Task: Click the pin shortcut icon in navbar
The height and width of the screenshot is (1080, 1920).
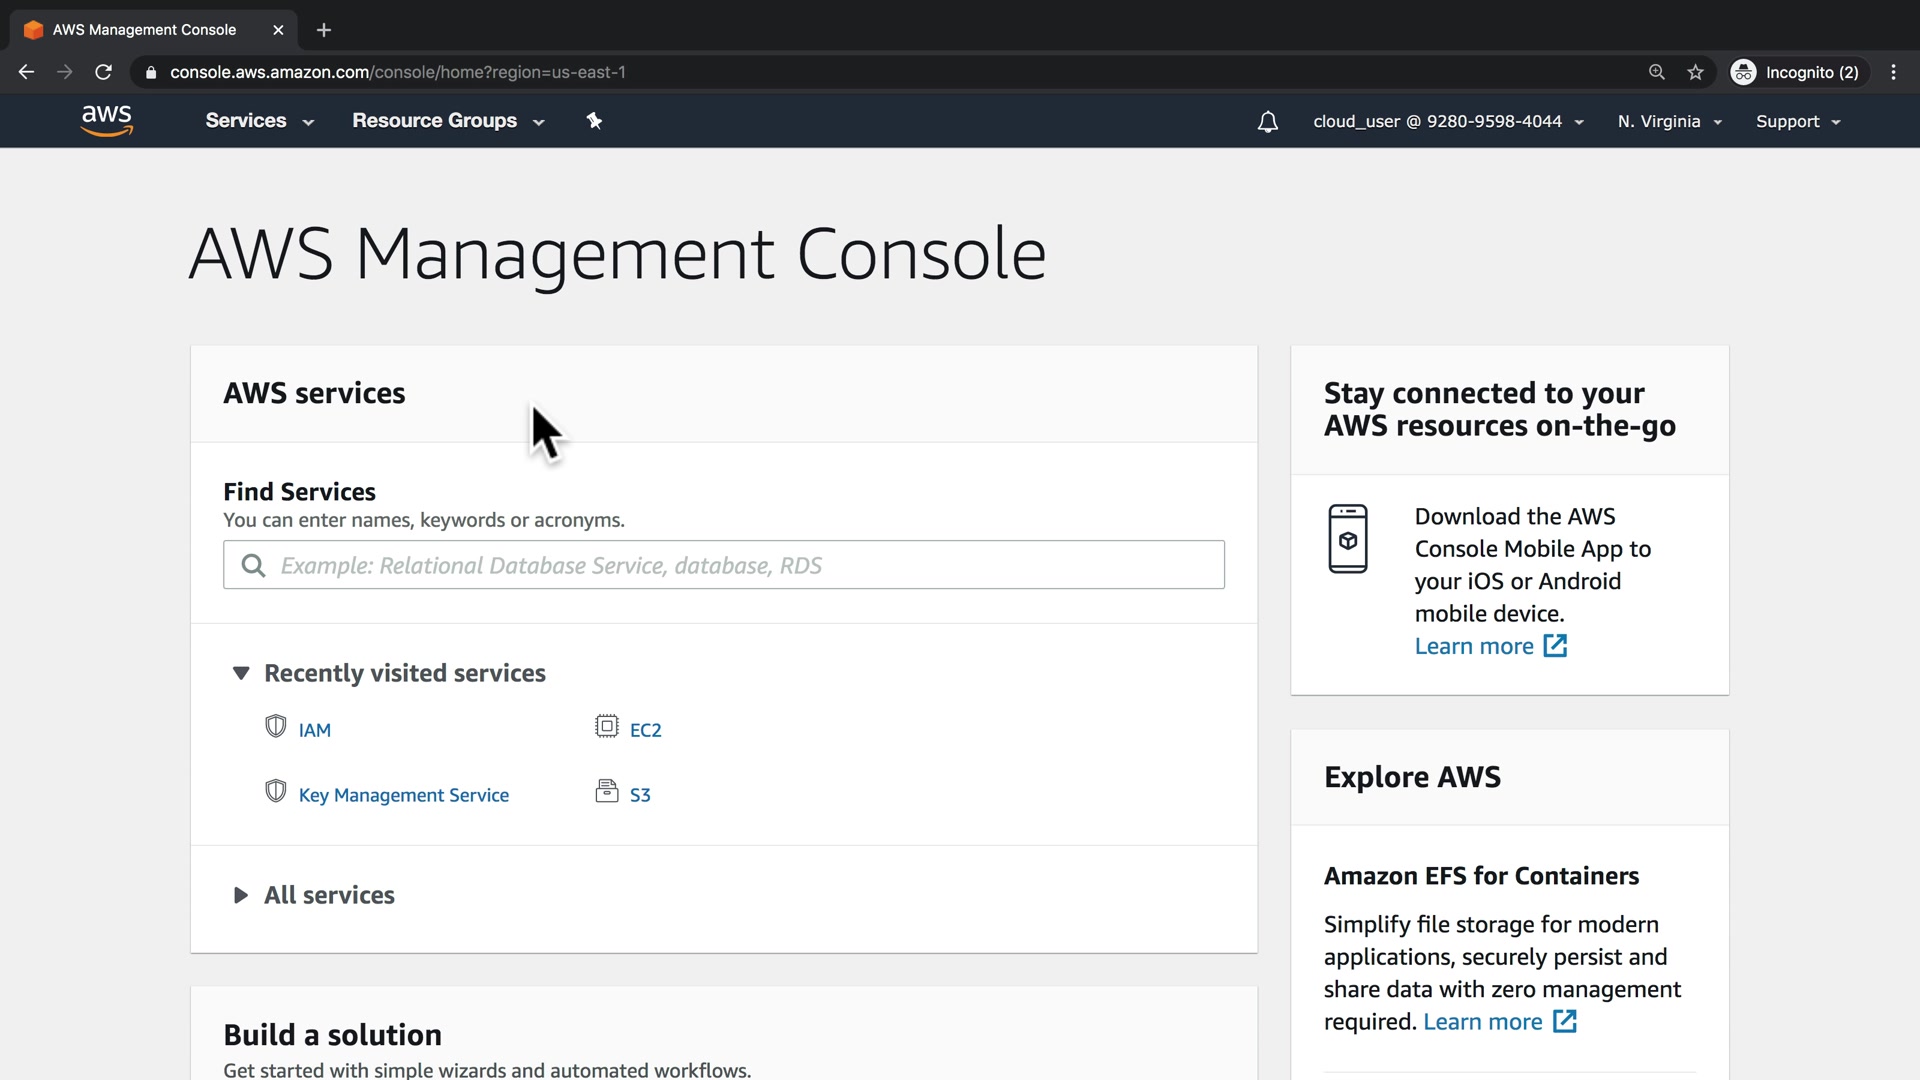Action: [x=594, y=121]
